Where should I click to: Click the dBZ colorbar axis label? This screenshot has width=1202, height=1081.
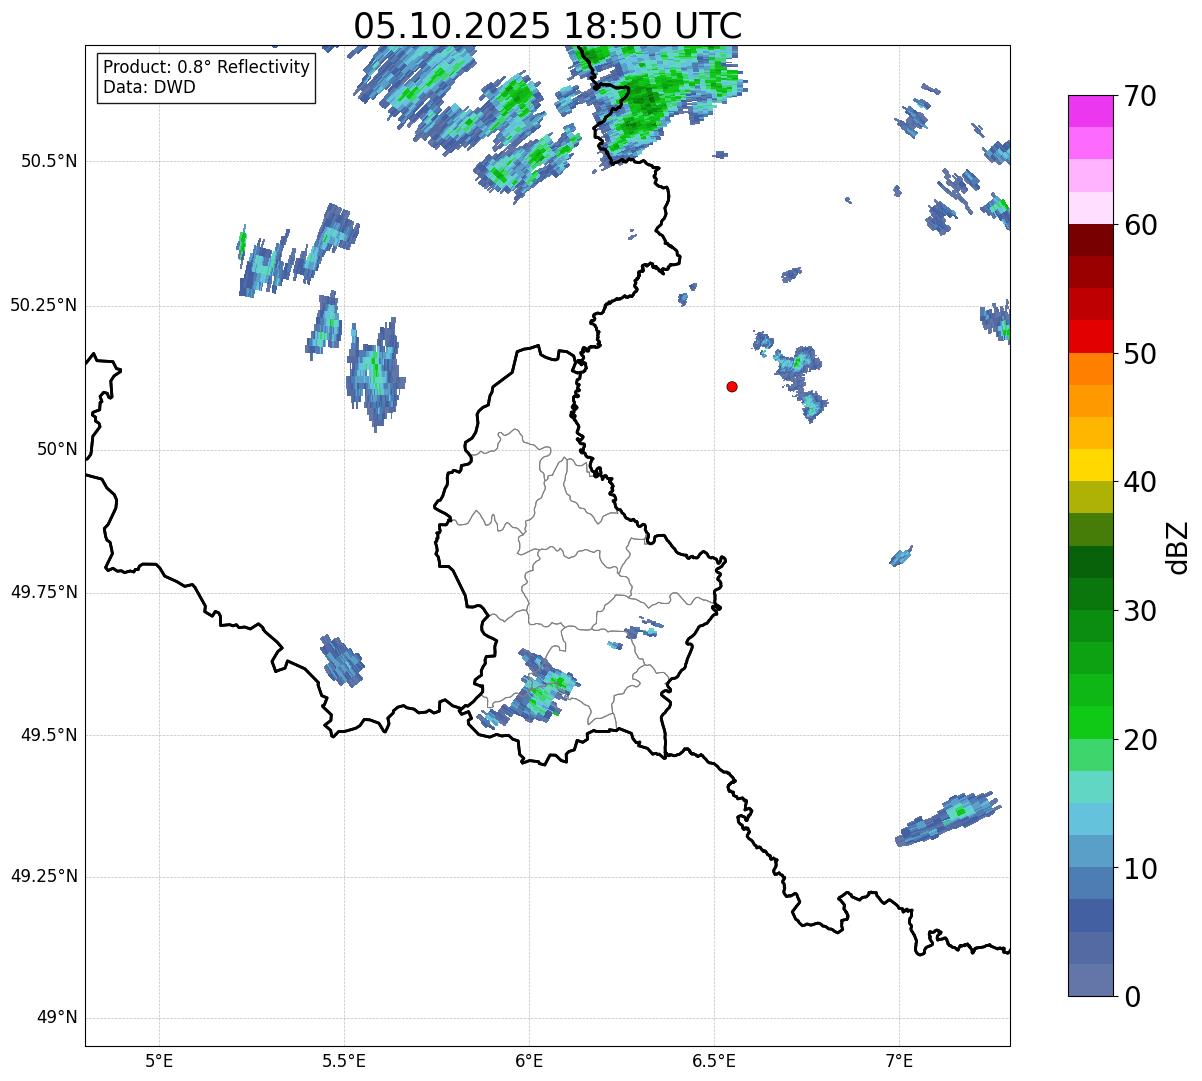click(x=1178, y=546)
